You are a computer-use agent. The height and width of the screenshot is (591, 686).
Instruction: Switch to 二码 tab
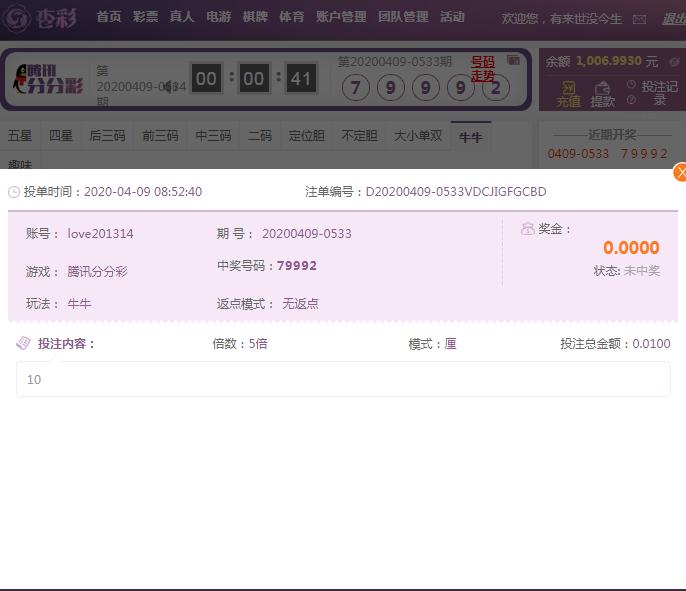(x=260, y=136)
